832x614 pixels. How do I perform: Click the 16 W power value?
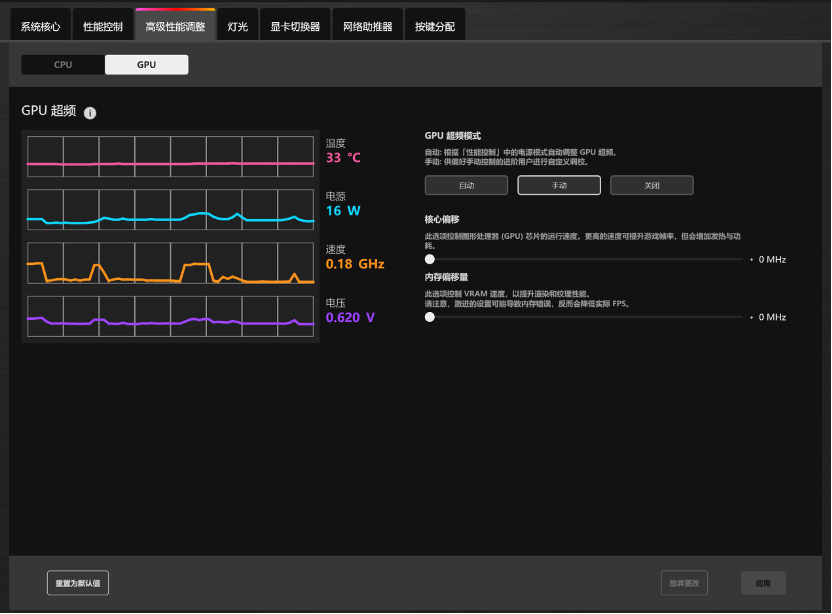click(x=343, y=211)
